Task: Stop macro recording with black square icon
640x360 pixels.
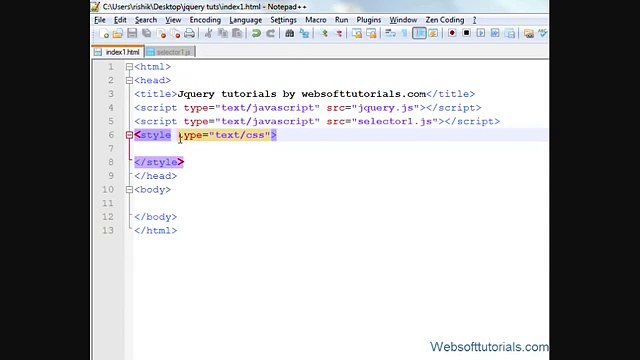Action: pyautogui.click(x=466, y=33)
